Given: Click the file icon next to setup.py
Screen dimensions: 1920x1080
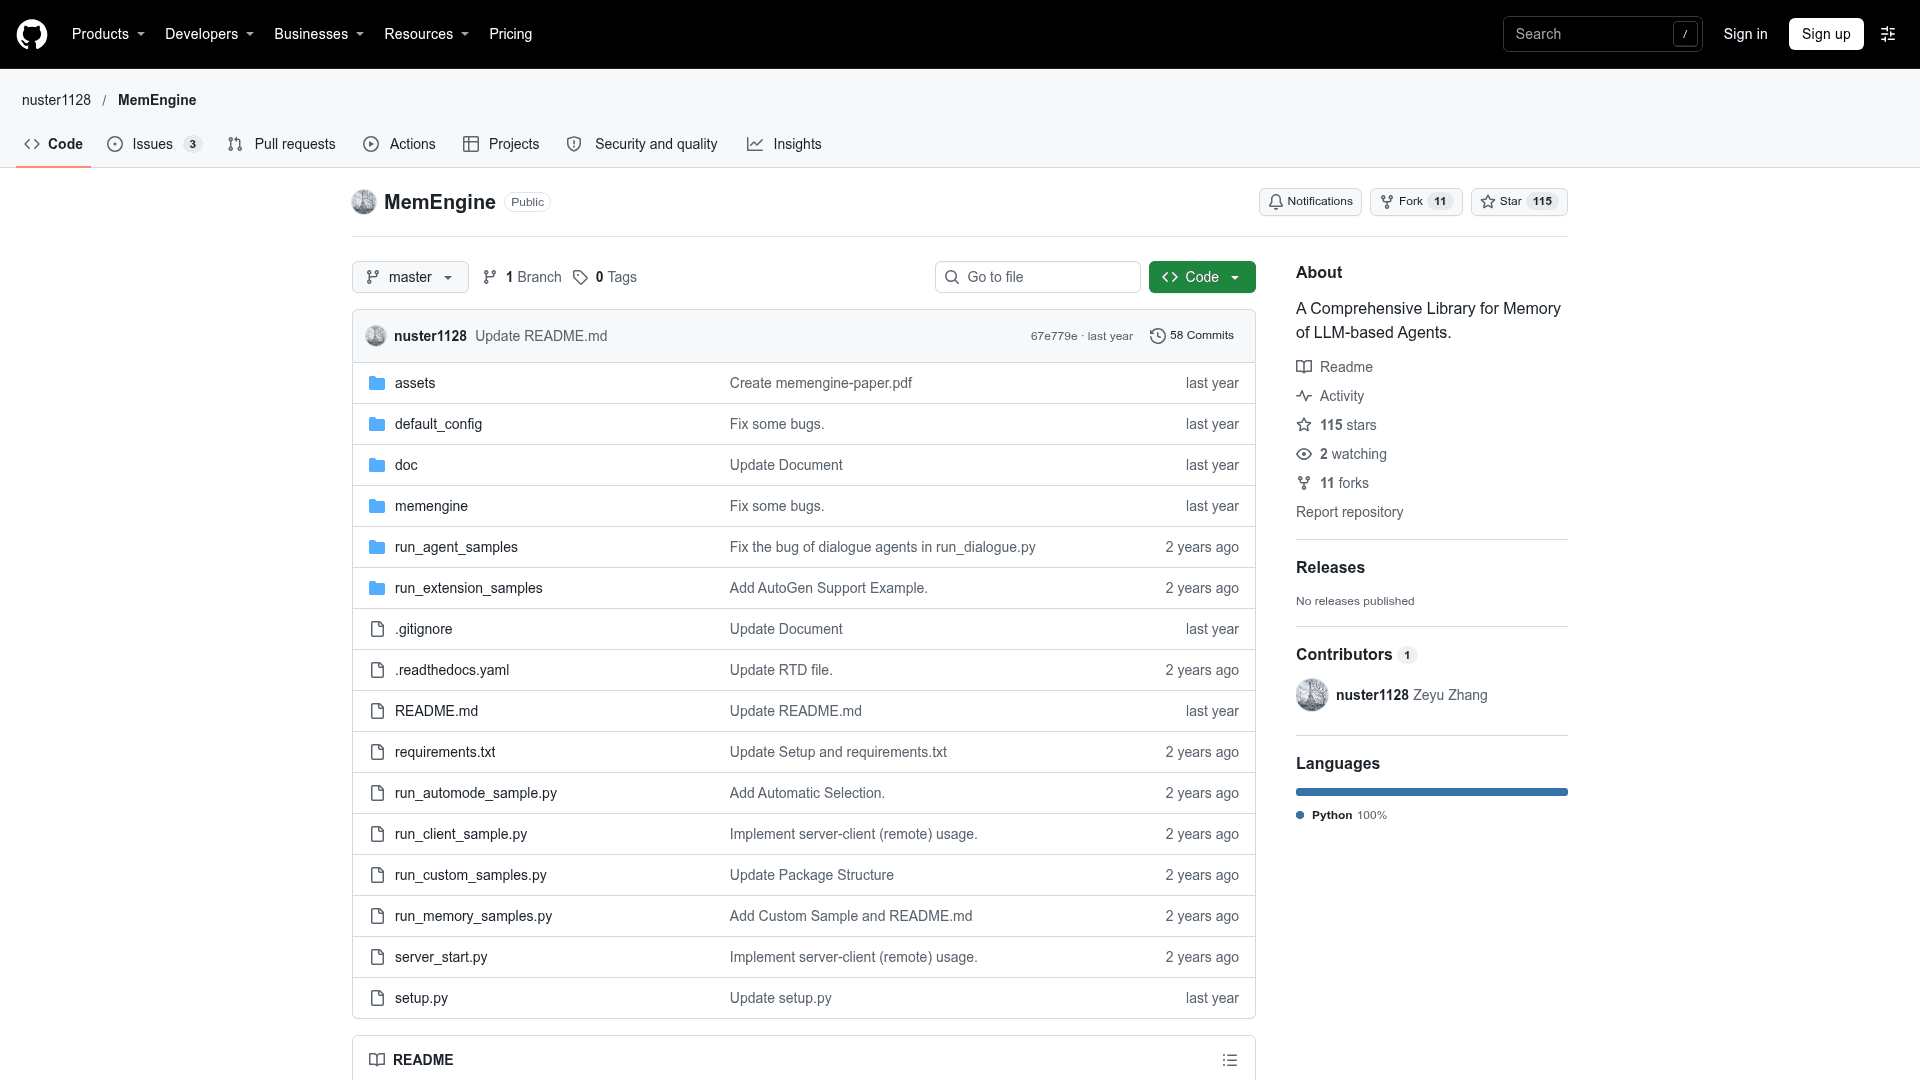Looking at the screenshot, I should (377, 998).
